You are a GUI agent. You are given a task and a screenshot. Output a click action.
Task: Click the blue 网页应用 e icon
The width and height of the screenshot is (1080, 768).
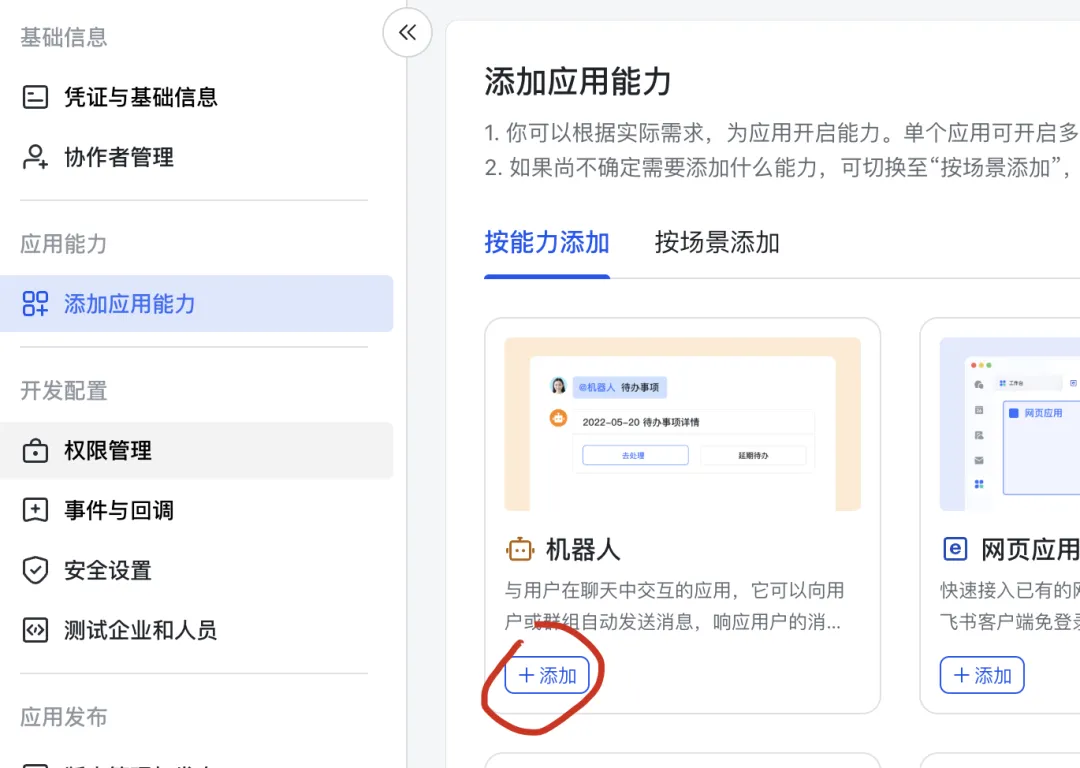pos(955,549)
